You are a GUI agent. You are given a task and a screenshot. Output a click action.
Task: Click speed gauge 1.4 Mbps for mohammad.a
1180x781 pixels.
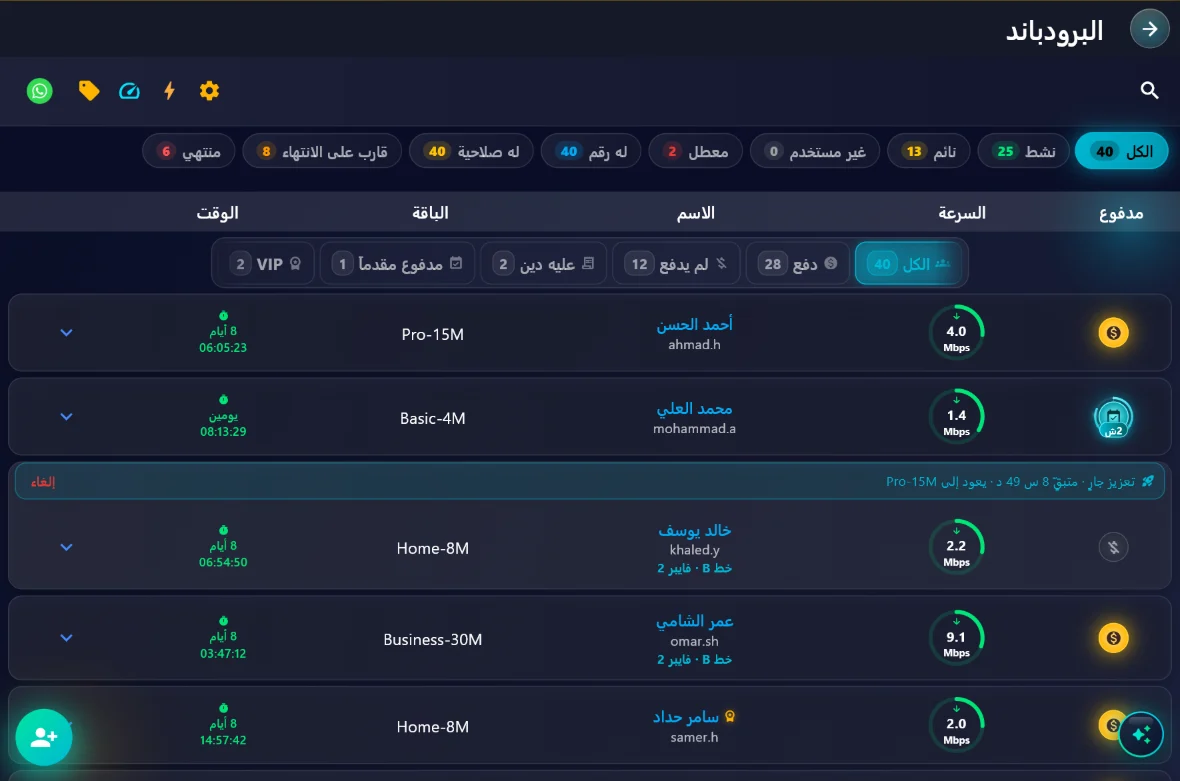tap(956, 417)
